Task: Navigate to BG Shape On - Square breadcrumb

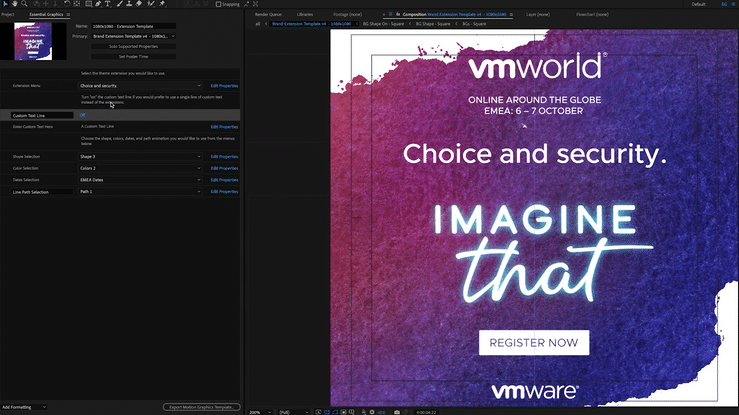Action: click(383, 24)
